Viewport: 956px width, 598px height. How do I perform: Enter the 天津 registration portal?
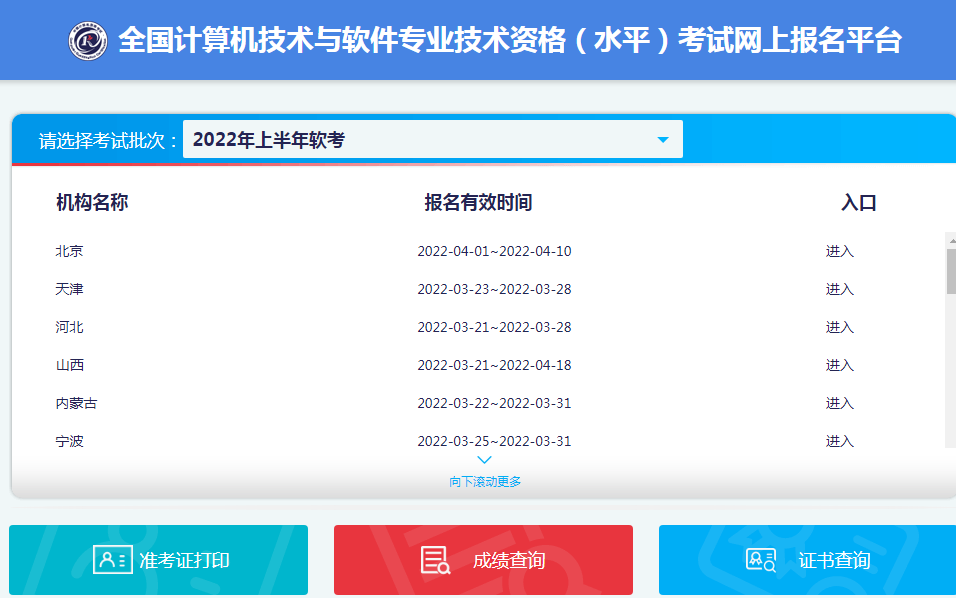pos(839,289)
